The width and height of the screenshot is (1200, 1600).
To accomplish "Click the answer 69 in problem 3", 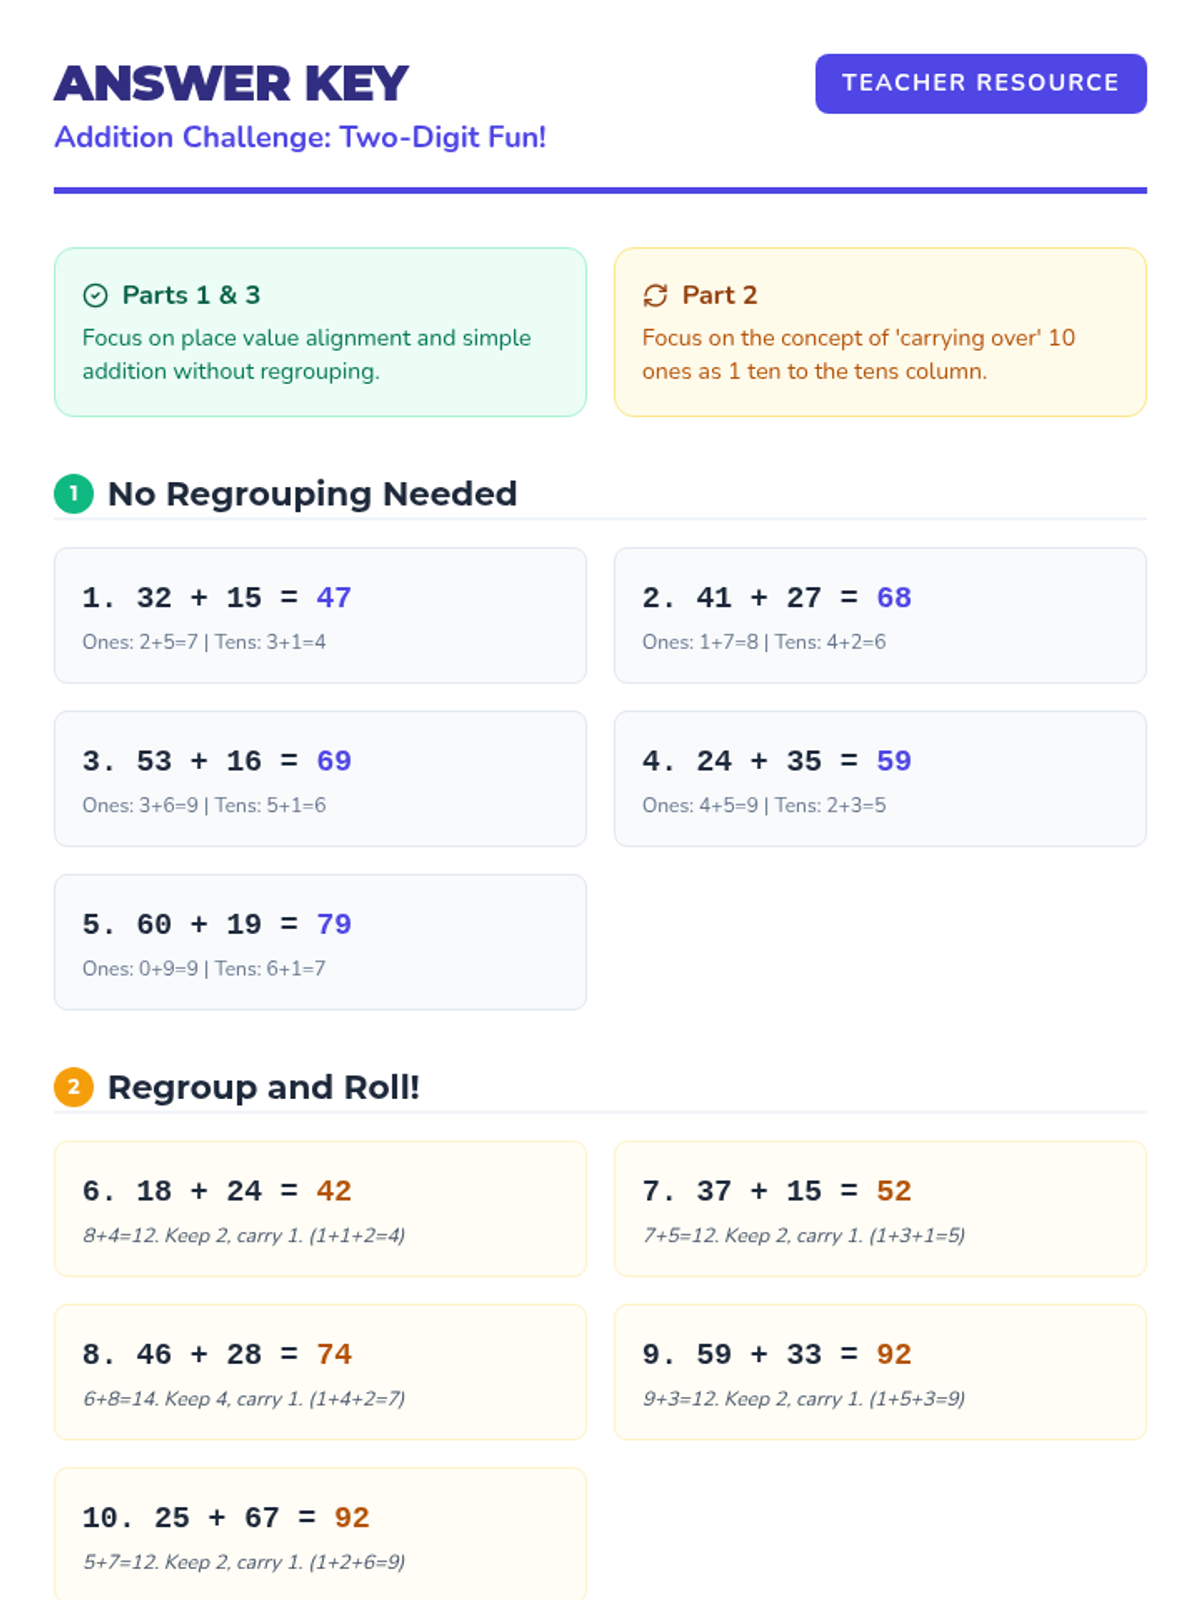I will [334, 761].
